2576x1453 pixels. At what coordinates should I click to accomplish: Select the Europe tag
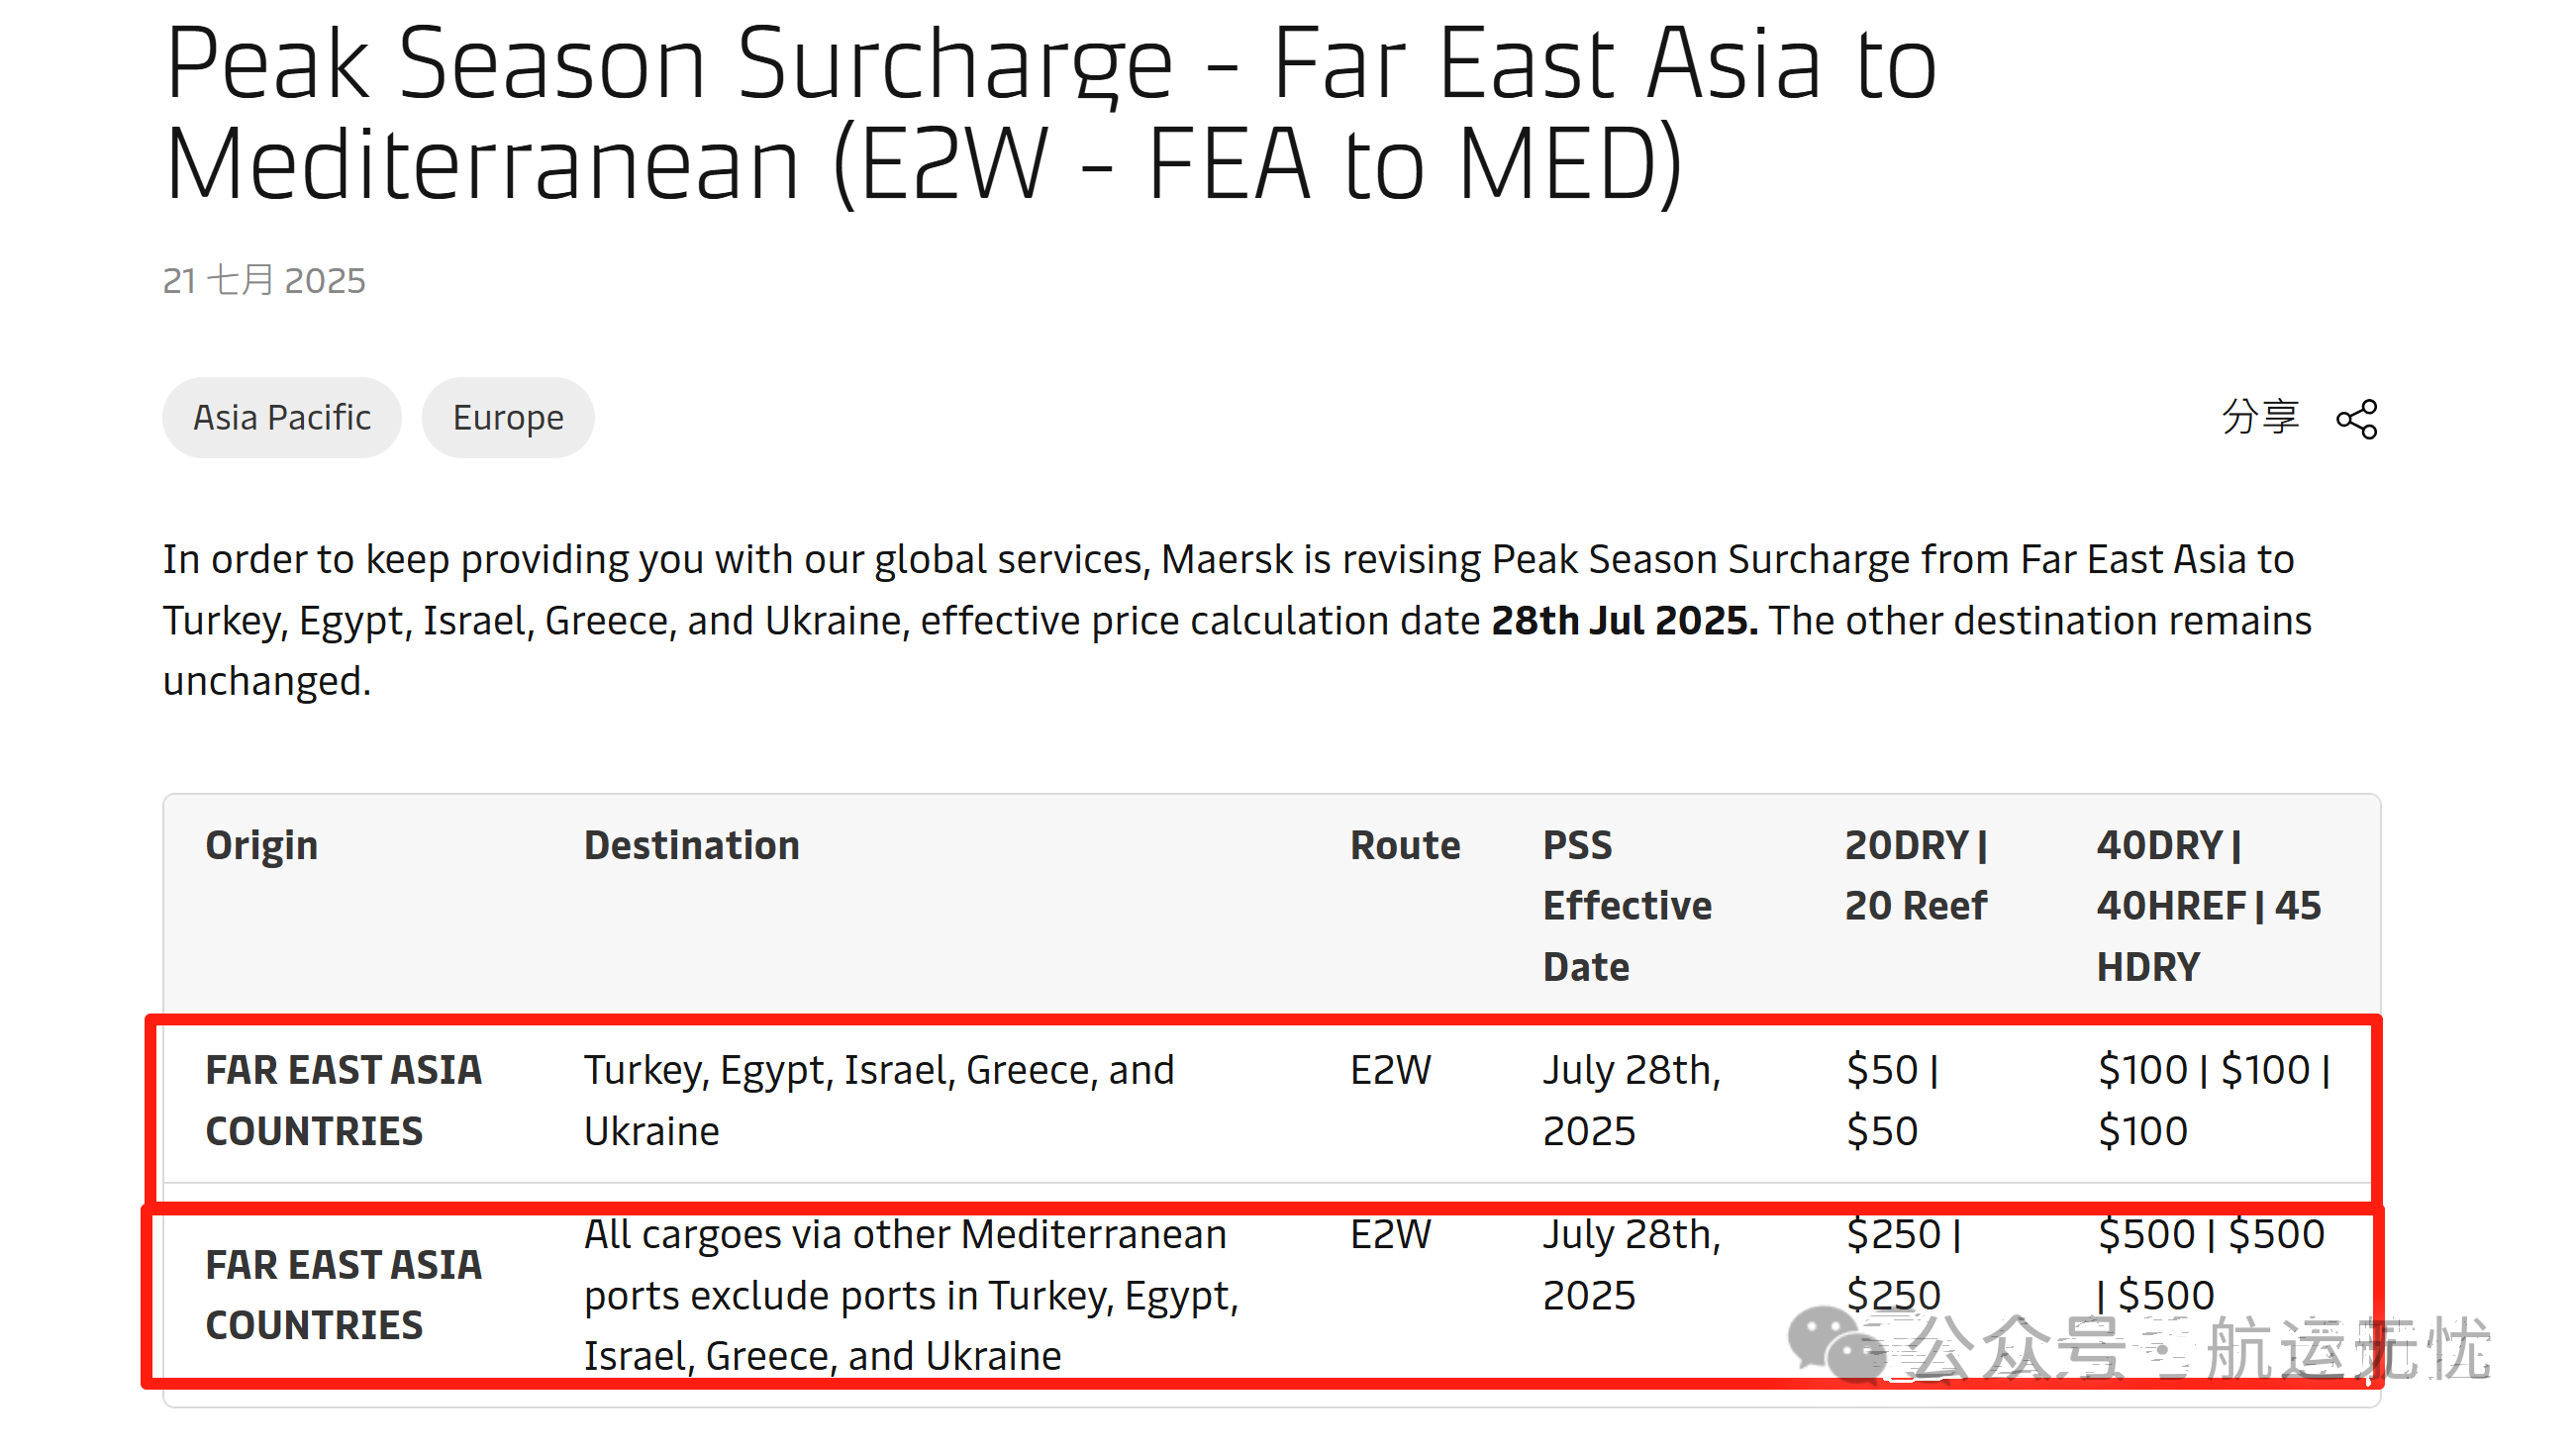[508, 417]
